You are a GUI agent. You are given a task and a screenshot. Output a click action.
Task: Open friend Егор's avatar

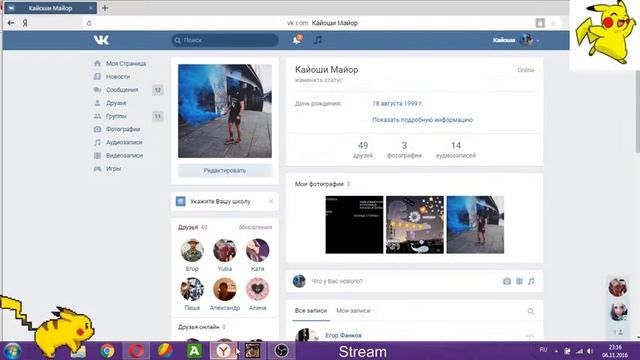pos(192,250)
